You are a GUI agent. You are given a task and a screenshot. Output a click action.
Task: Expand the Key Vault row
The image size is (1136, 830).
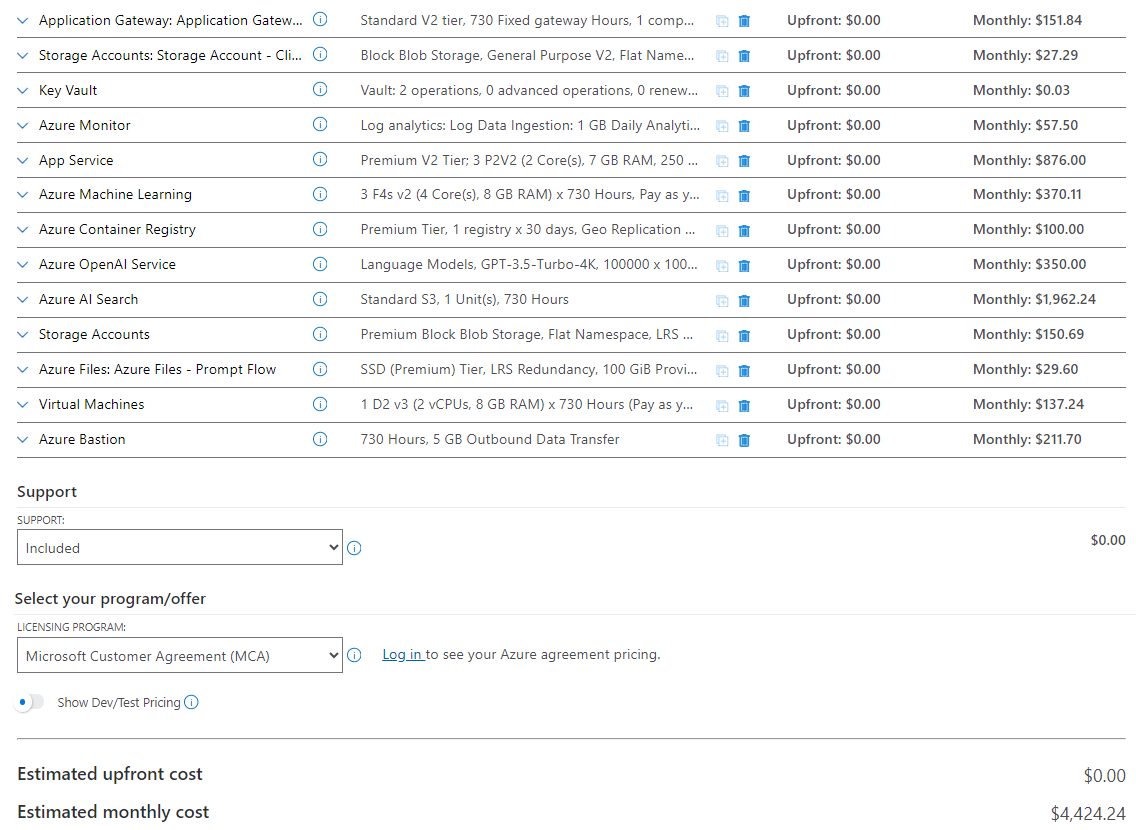pos(22,91)
